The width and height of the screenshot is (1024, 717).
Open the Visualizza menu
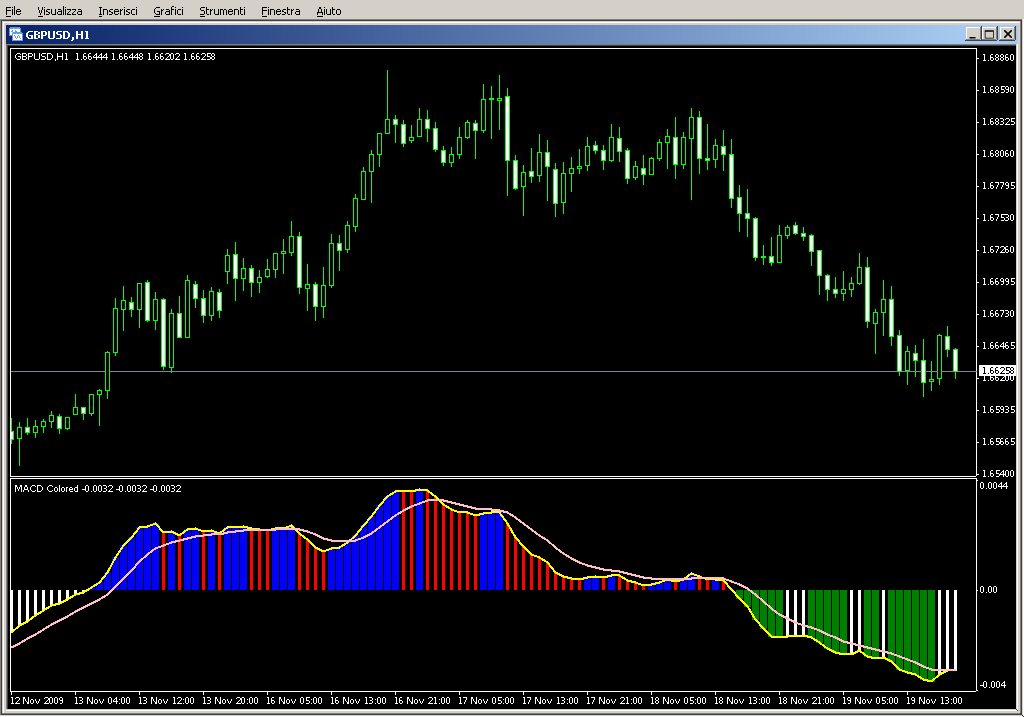[x=59, y=11]
